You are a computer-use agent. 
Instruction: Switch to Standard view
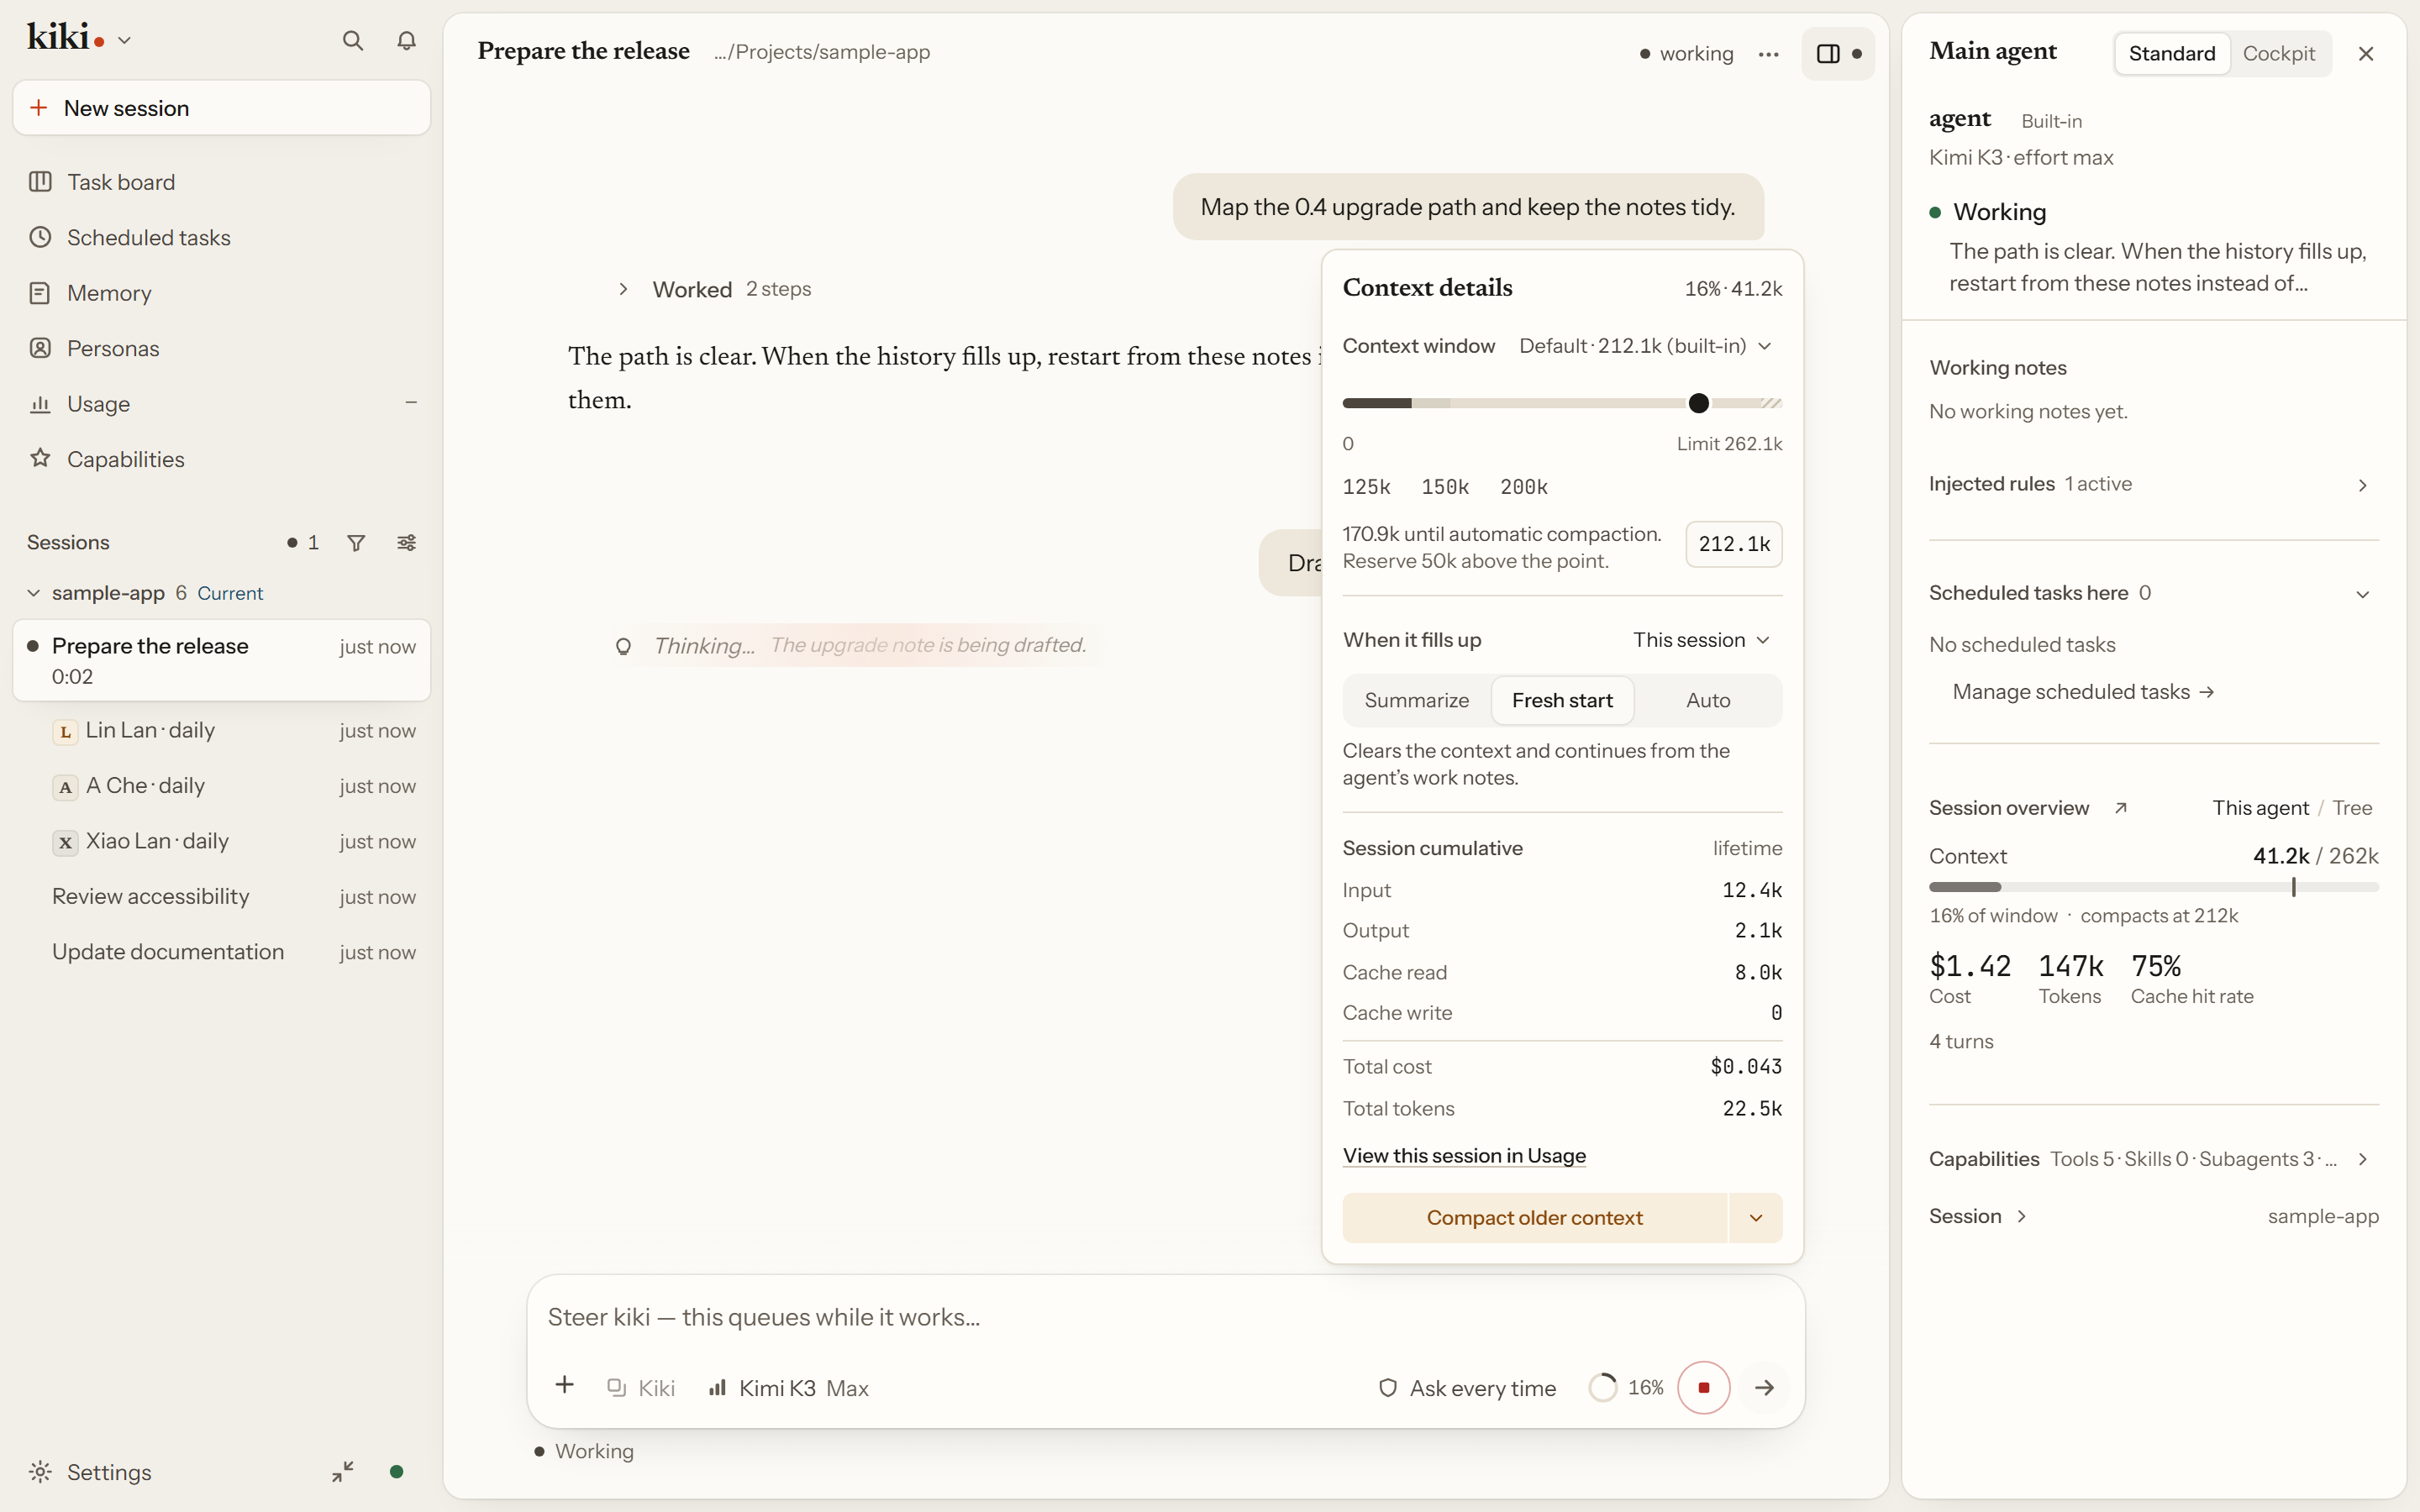2171,54
